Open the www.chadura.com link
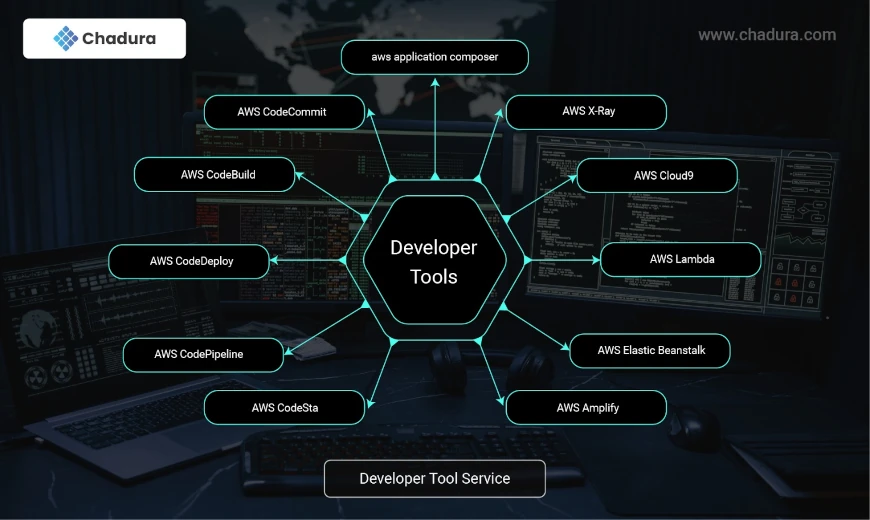The width and height of the screenshot is (870, 520). pos(767,35)
